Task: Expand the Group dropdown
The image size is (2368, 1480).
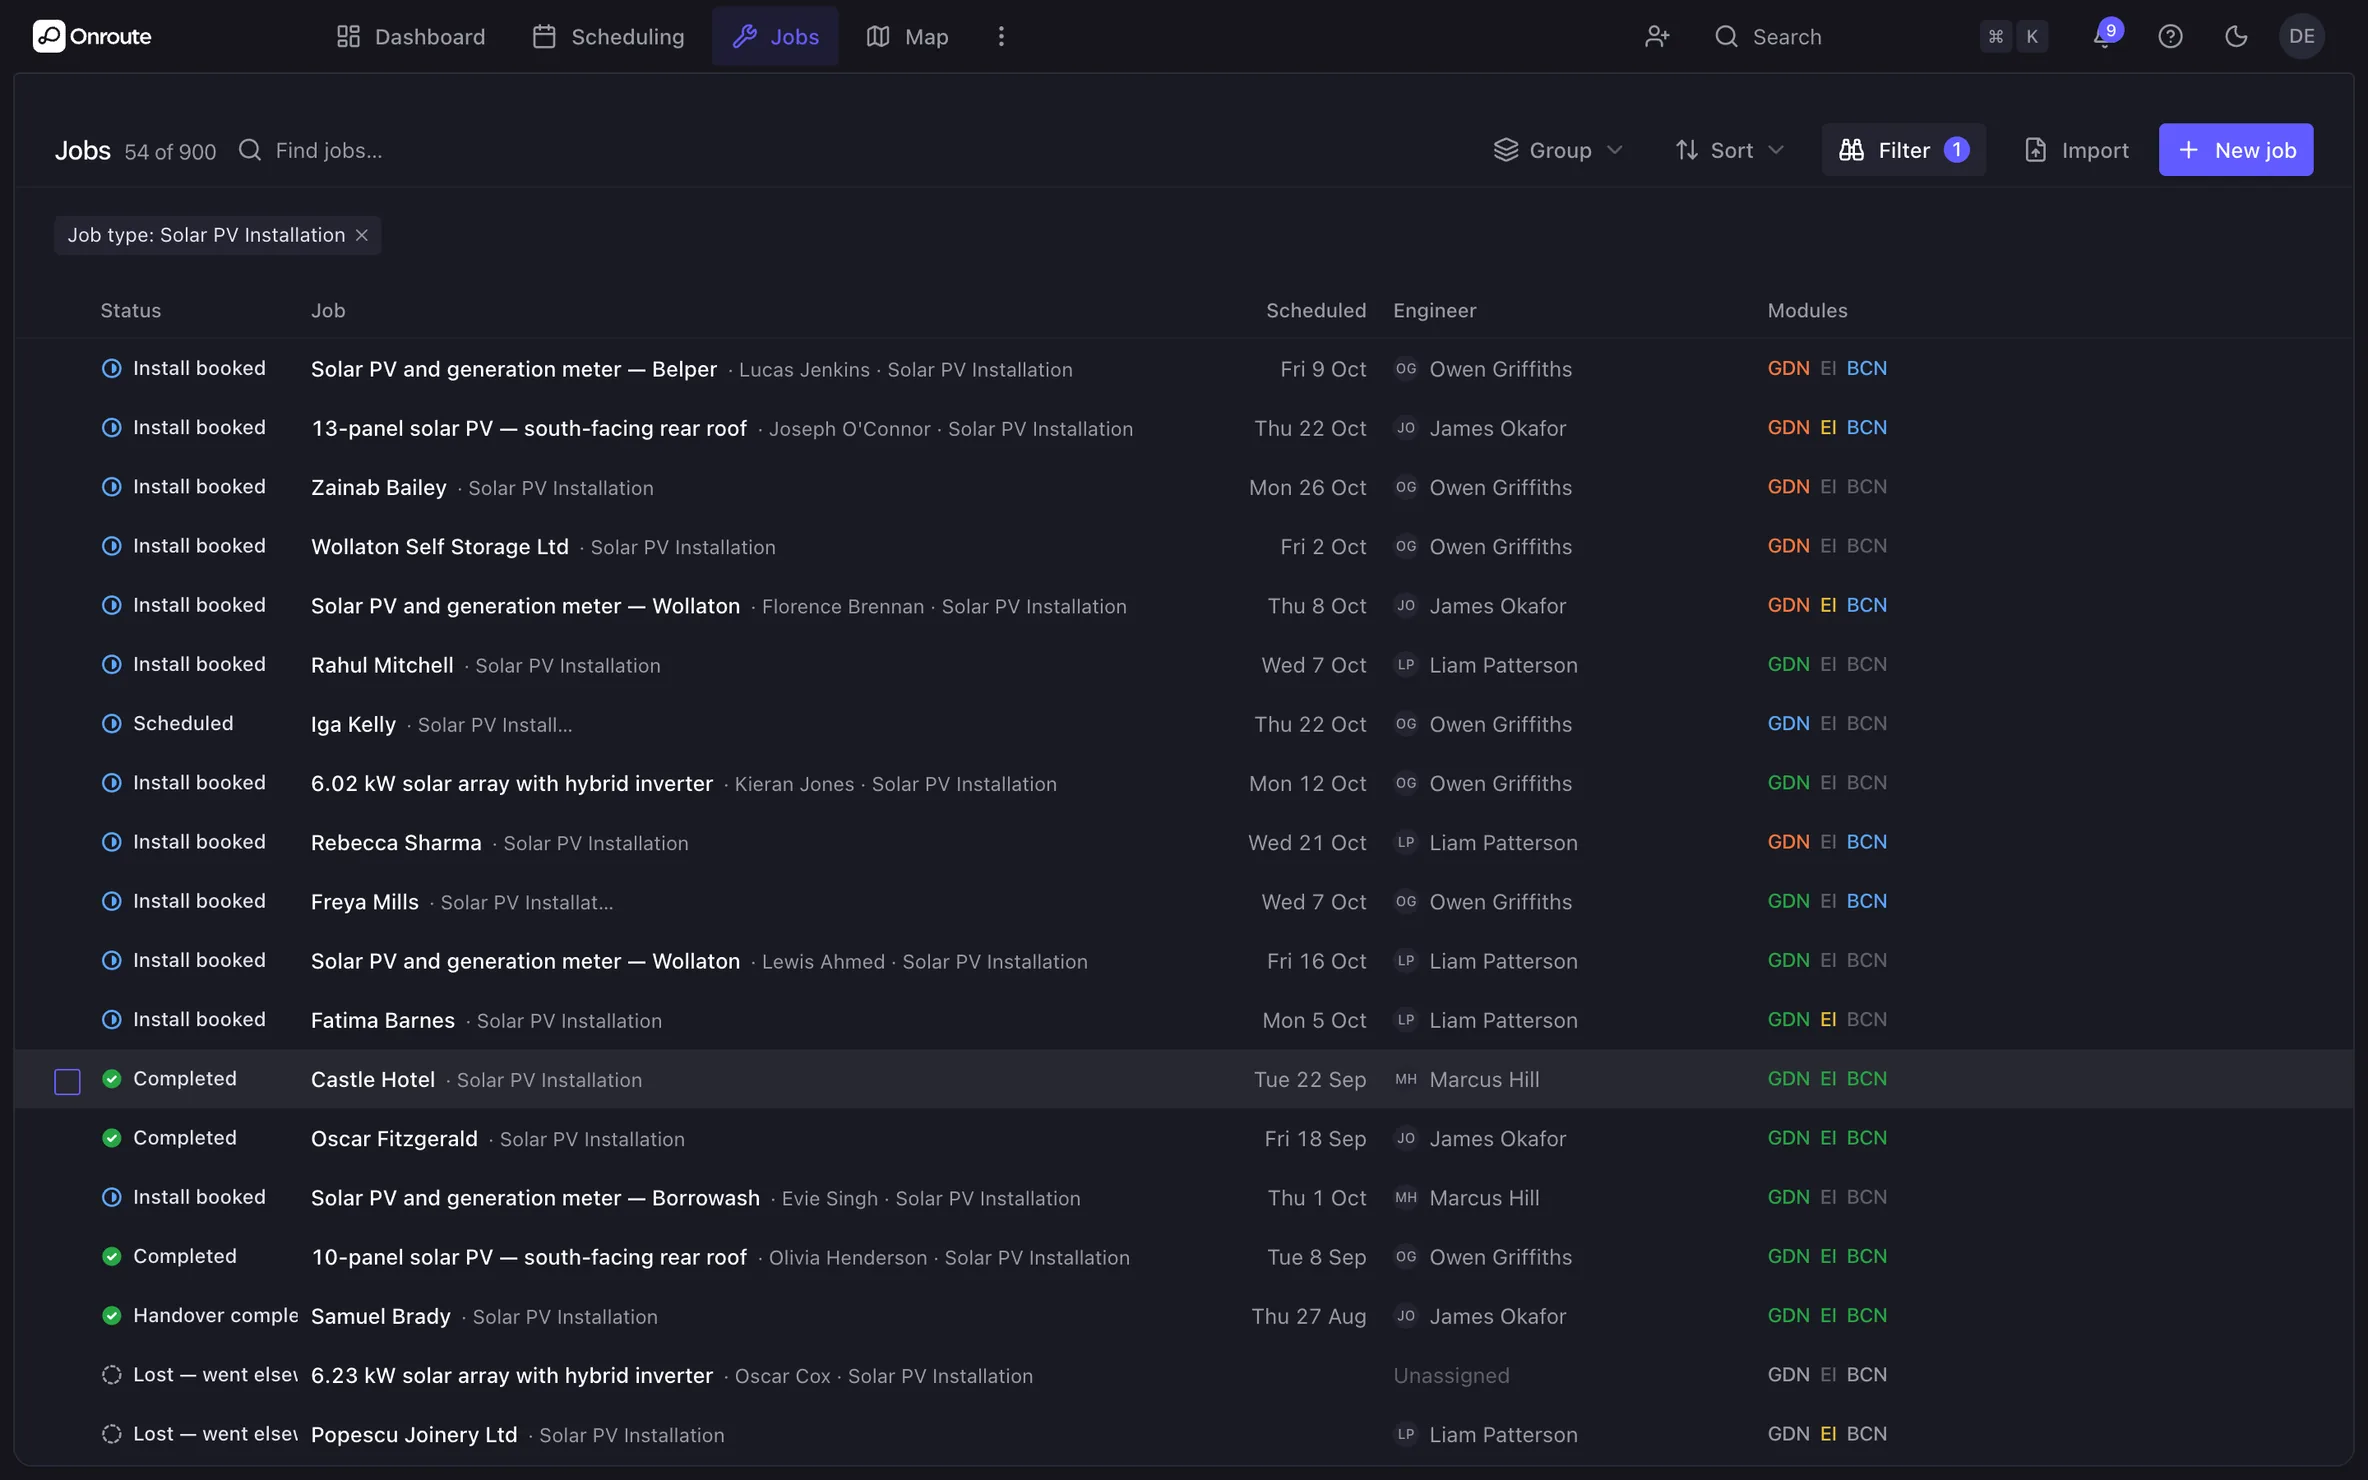Action: point(1558,150)
